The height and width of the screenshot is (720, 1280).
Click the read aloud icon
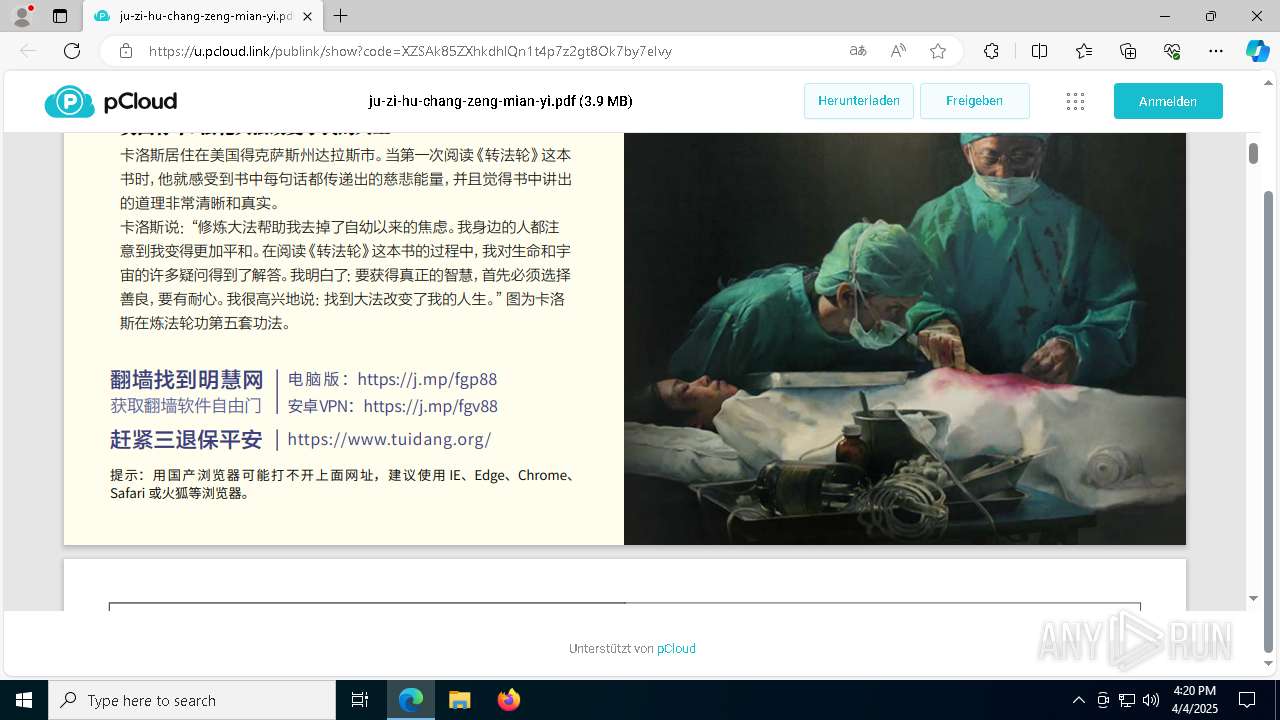(x=898, y=51)
